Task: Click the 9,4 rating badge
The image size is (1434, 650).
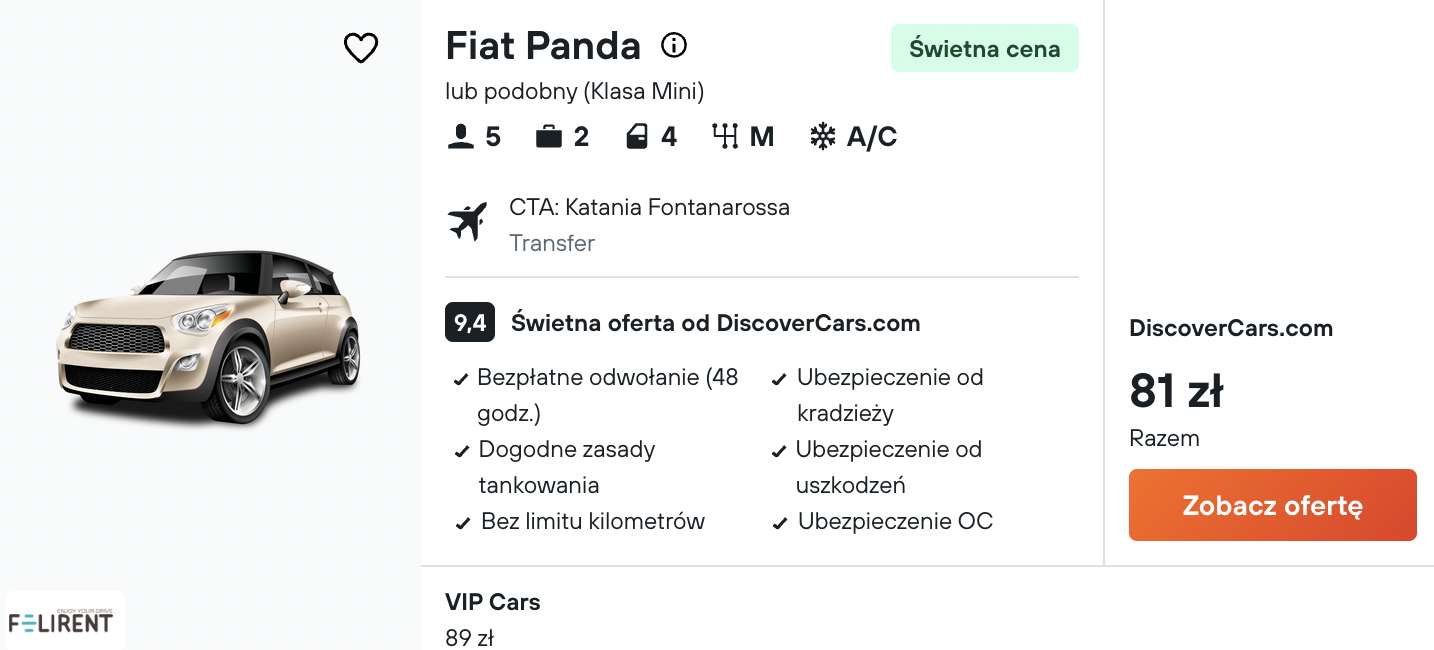Action: (x=470, y=323)
